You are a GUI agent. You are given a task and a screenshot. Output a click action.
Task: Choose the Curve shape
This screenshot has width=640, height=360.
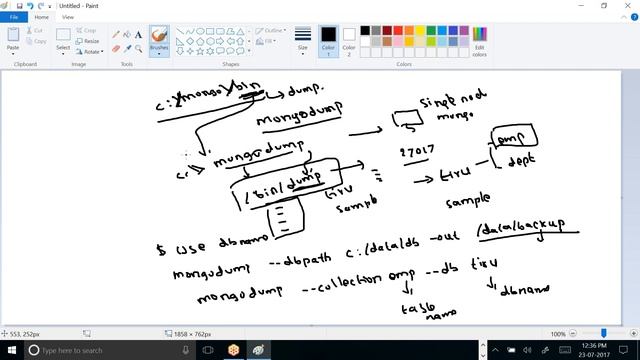tap(190, 31)
